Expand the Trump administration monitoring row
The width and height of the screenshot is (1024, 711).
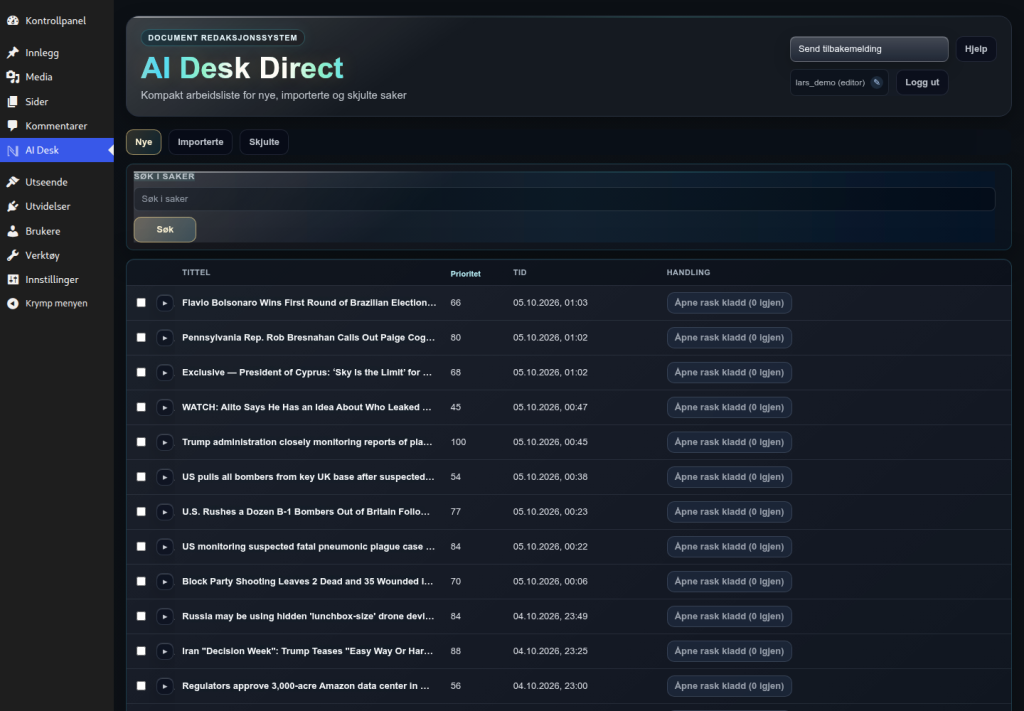pos(165,442)
